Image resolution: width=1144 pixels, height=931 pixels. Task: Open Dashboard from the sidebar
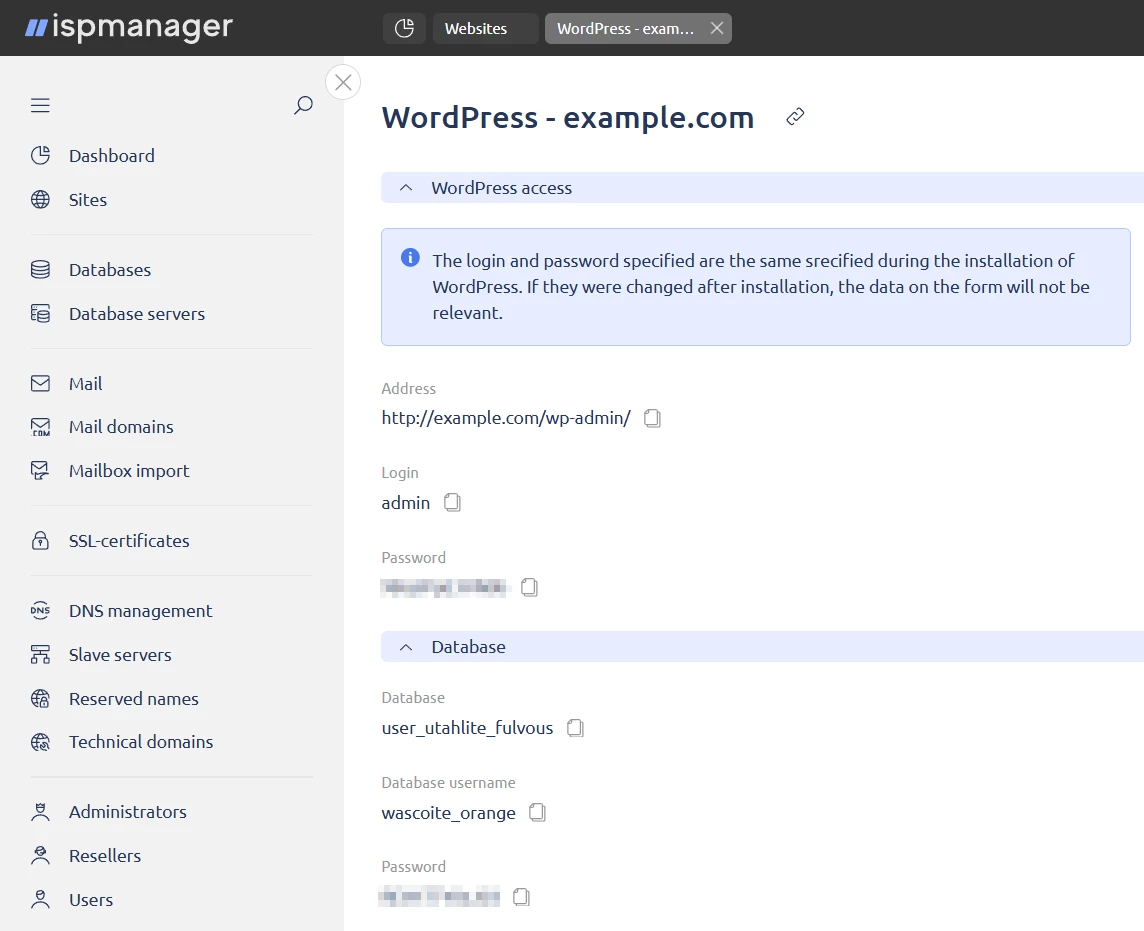coord(112,155)
